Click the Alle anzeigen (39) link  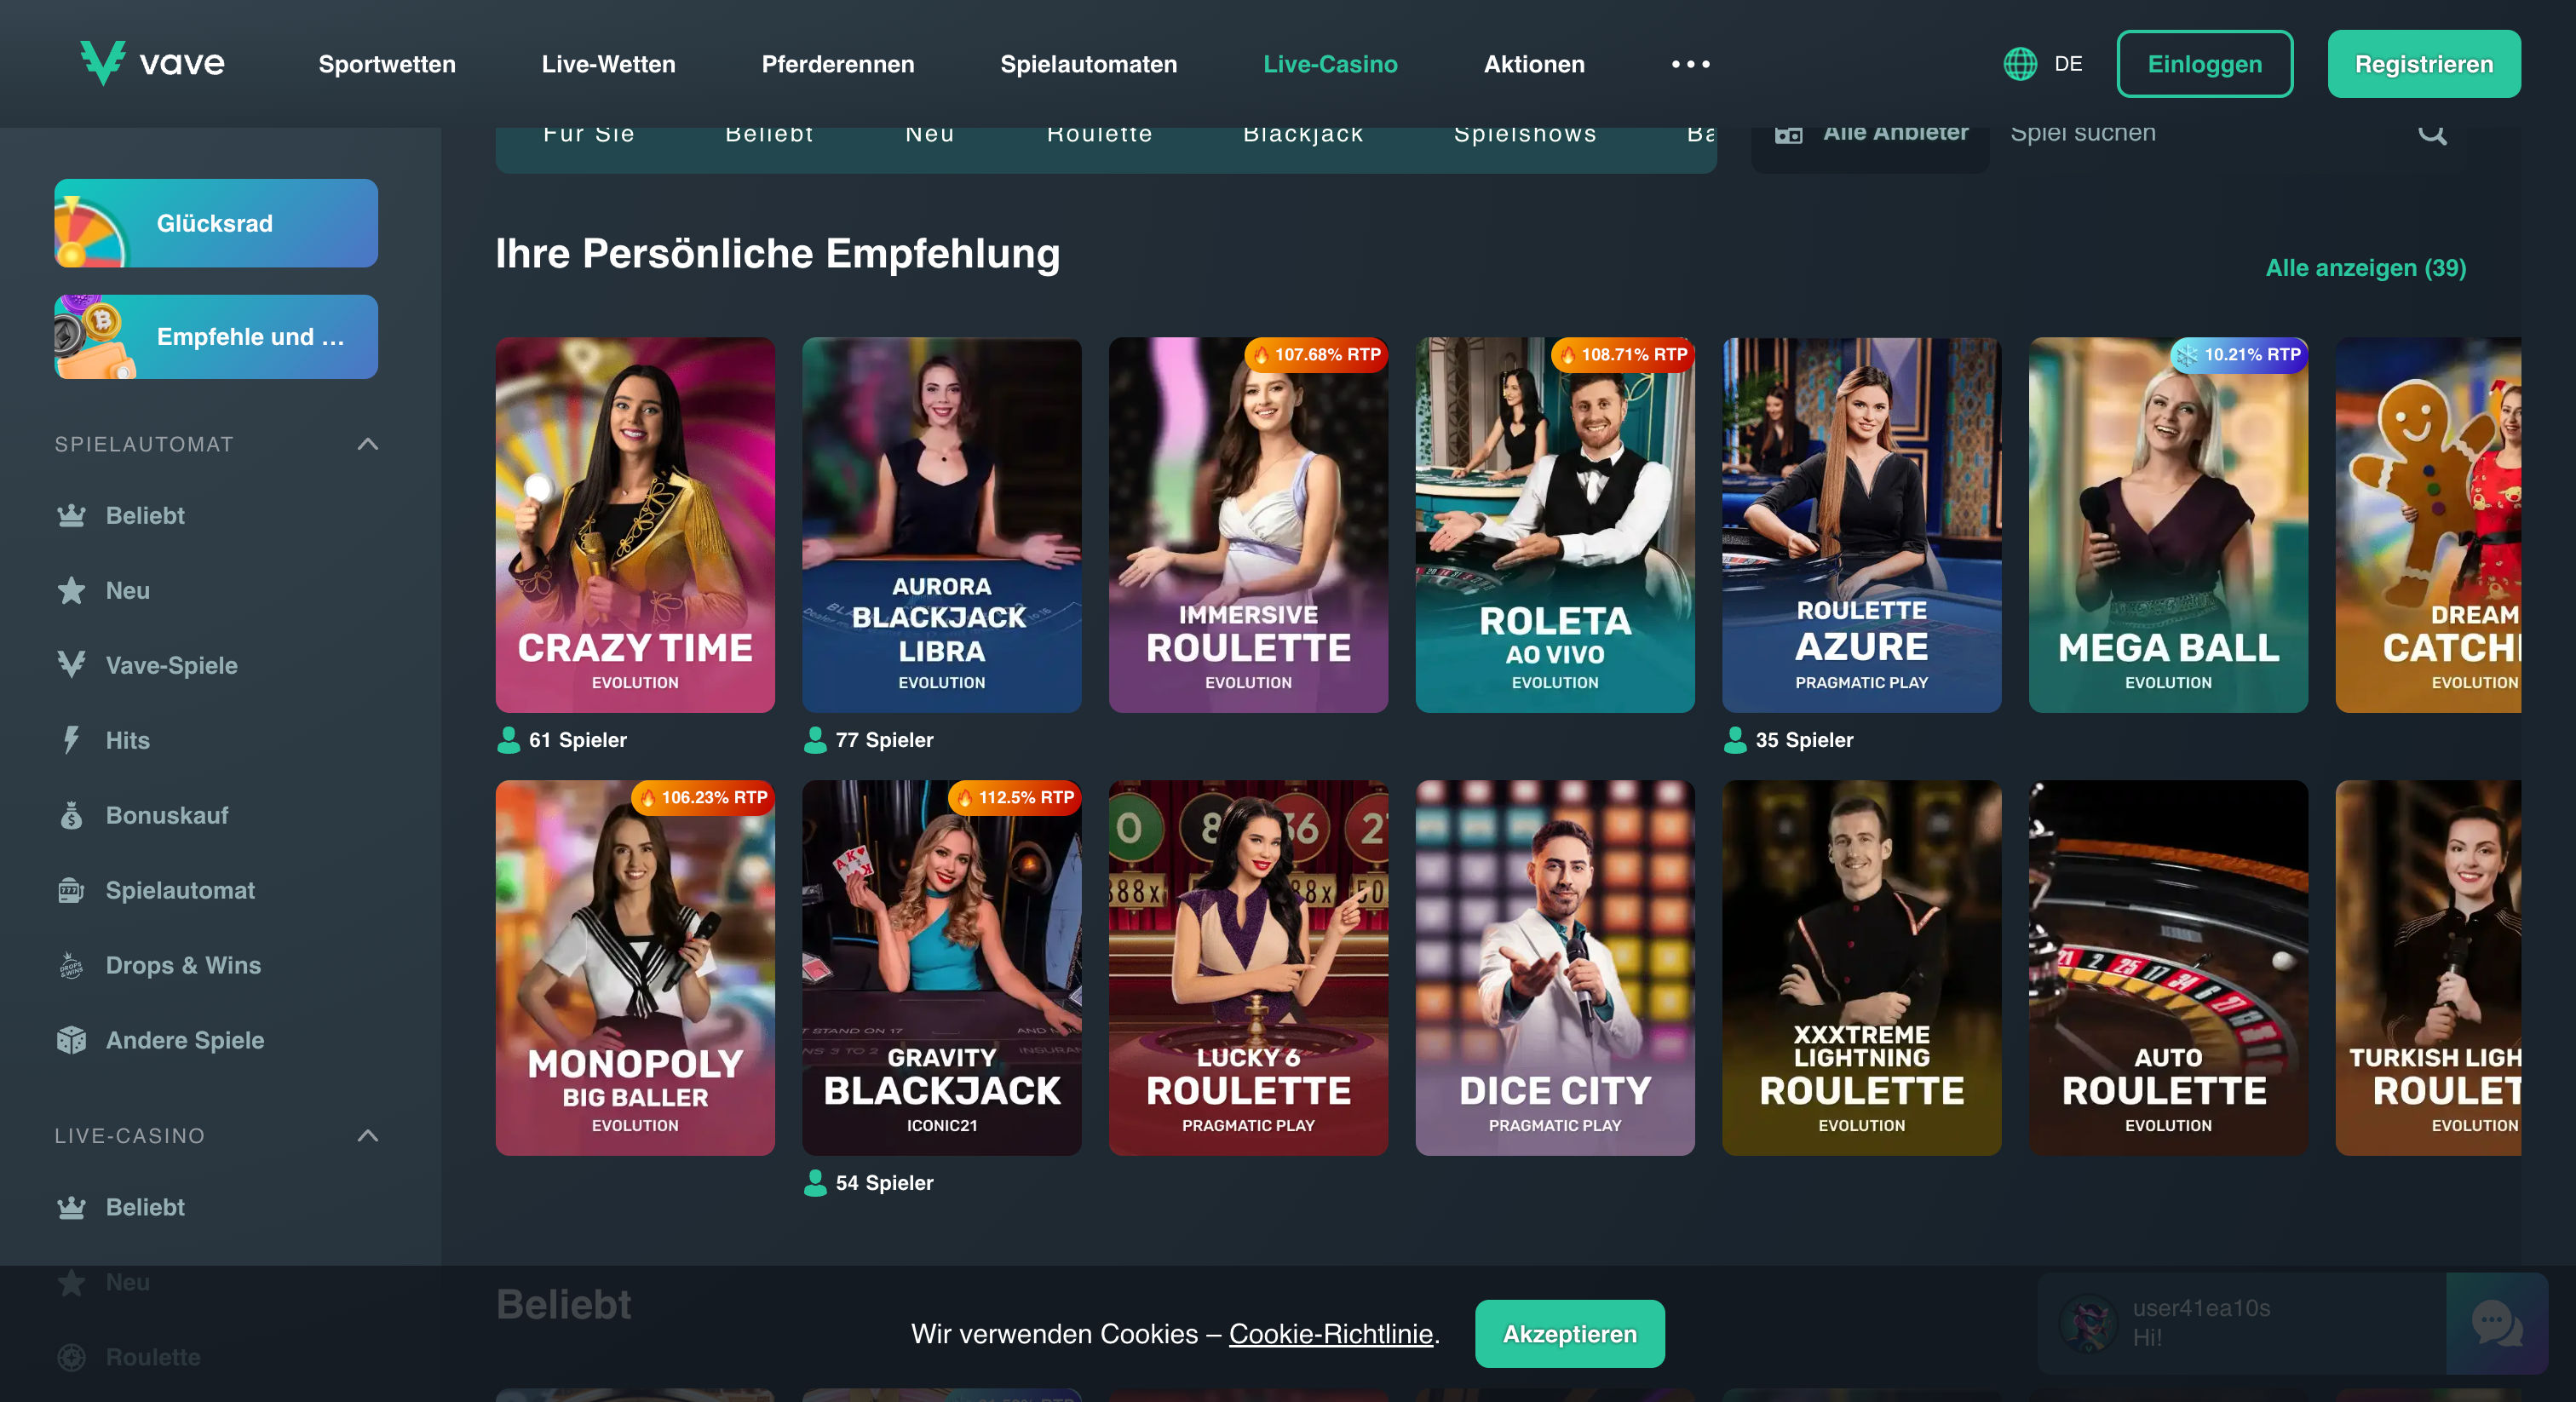click(x=2365, y=268)
